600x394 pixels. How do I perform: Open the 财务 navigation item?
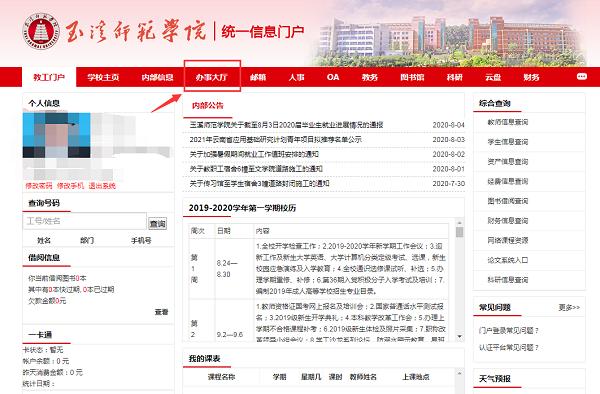coord(531,77)
